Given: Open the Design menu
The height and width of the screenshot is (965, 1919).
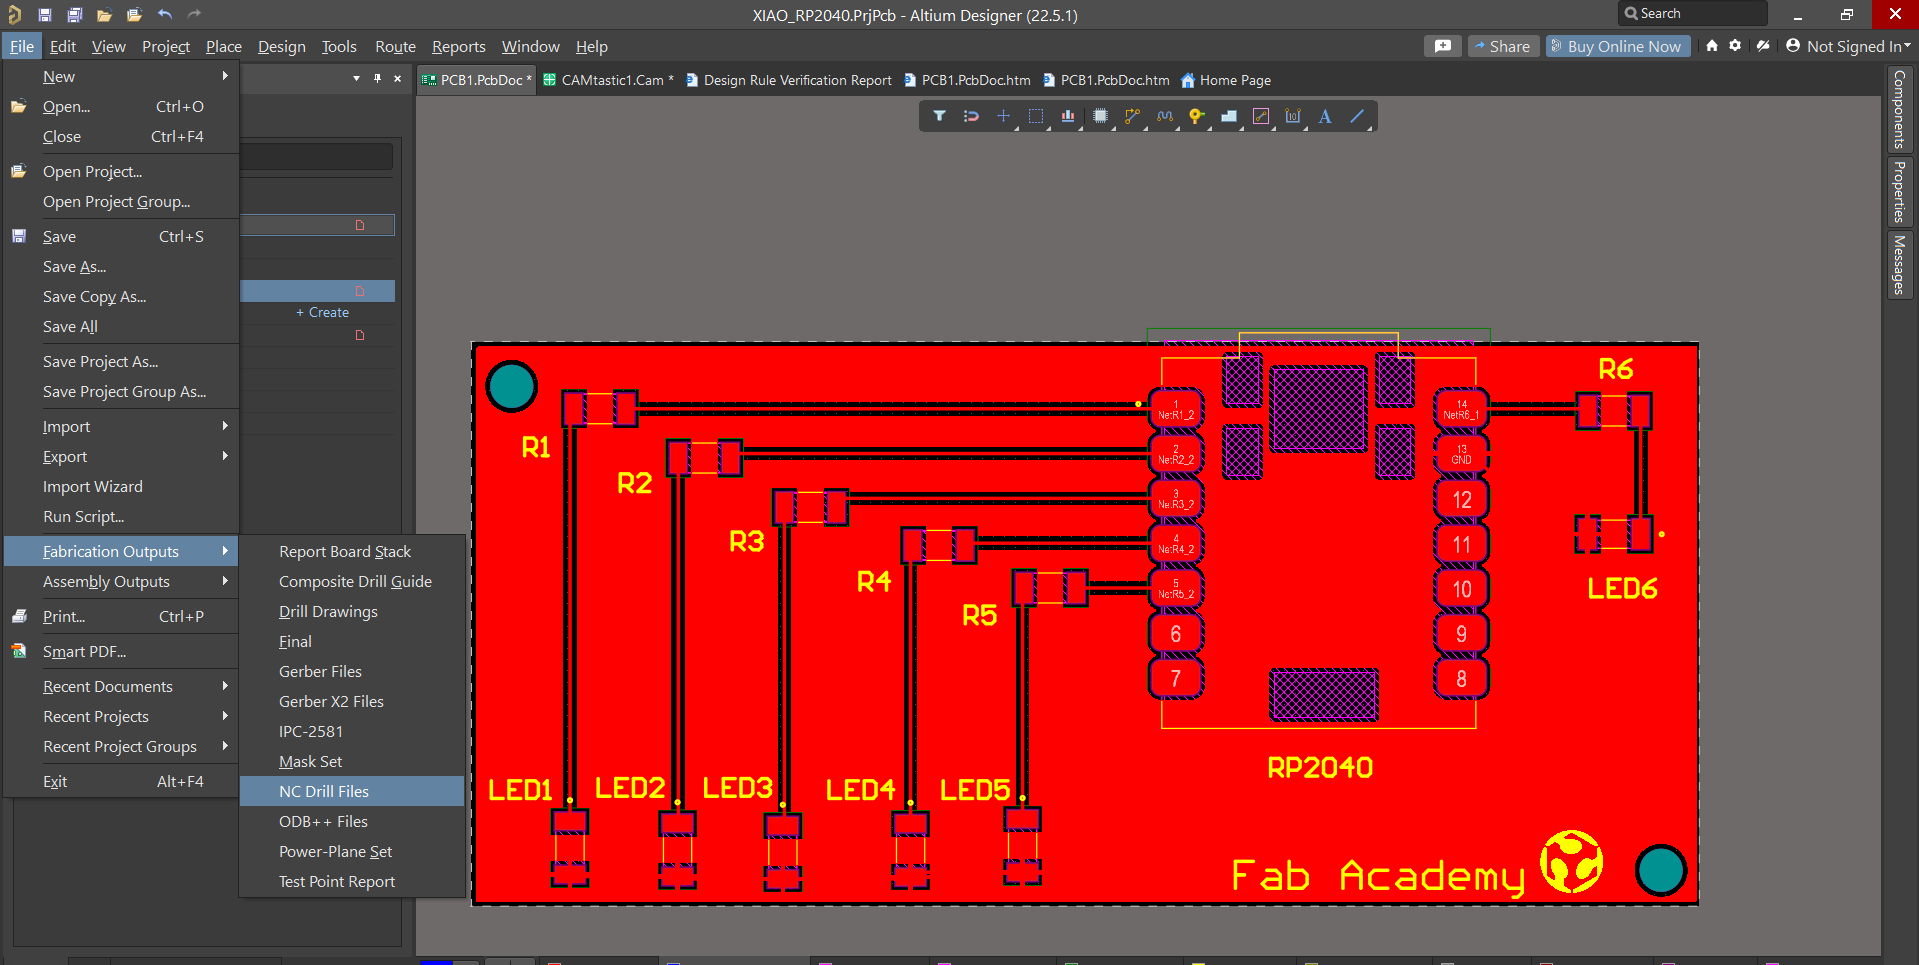Looking at the screenshot, I should click(282, 46).
